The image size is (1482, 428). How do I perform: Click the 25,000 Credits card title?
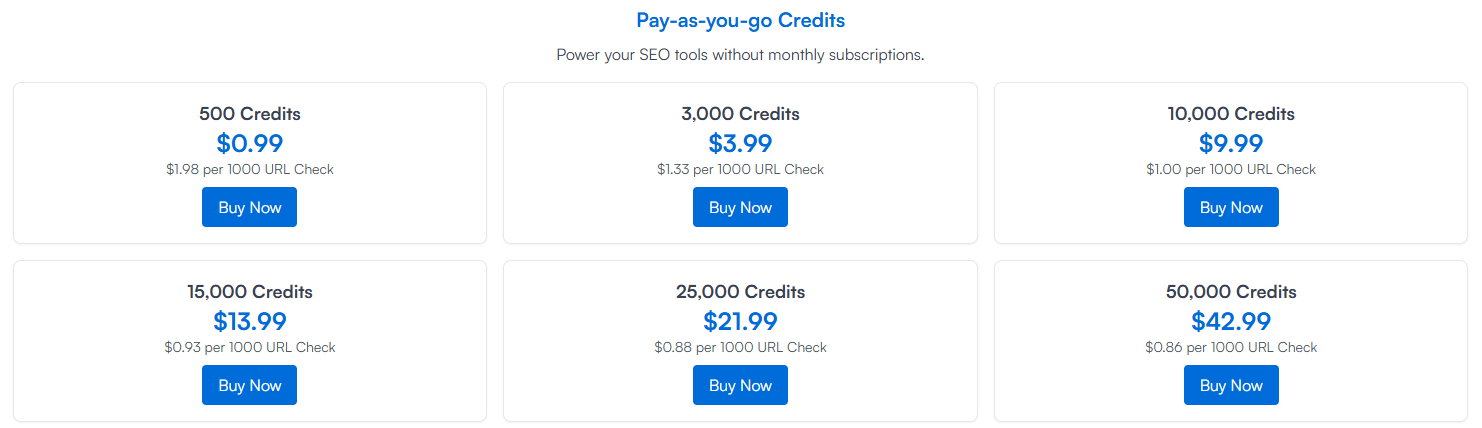(x=740, y=292)
